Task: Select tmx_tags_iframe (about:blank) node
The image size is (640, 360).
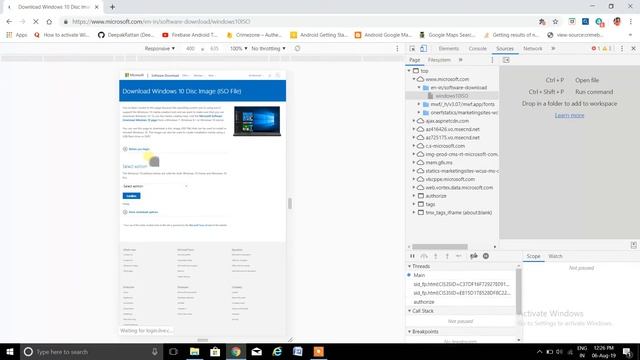Action: (458, 213)
